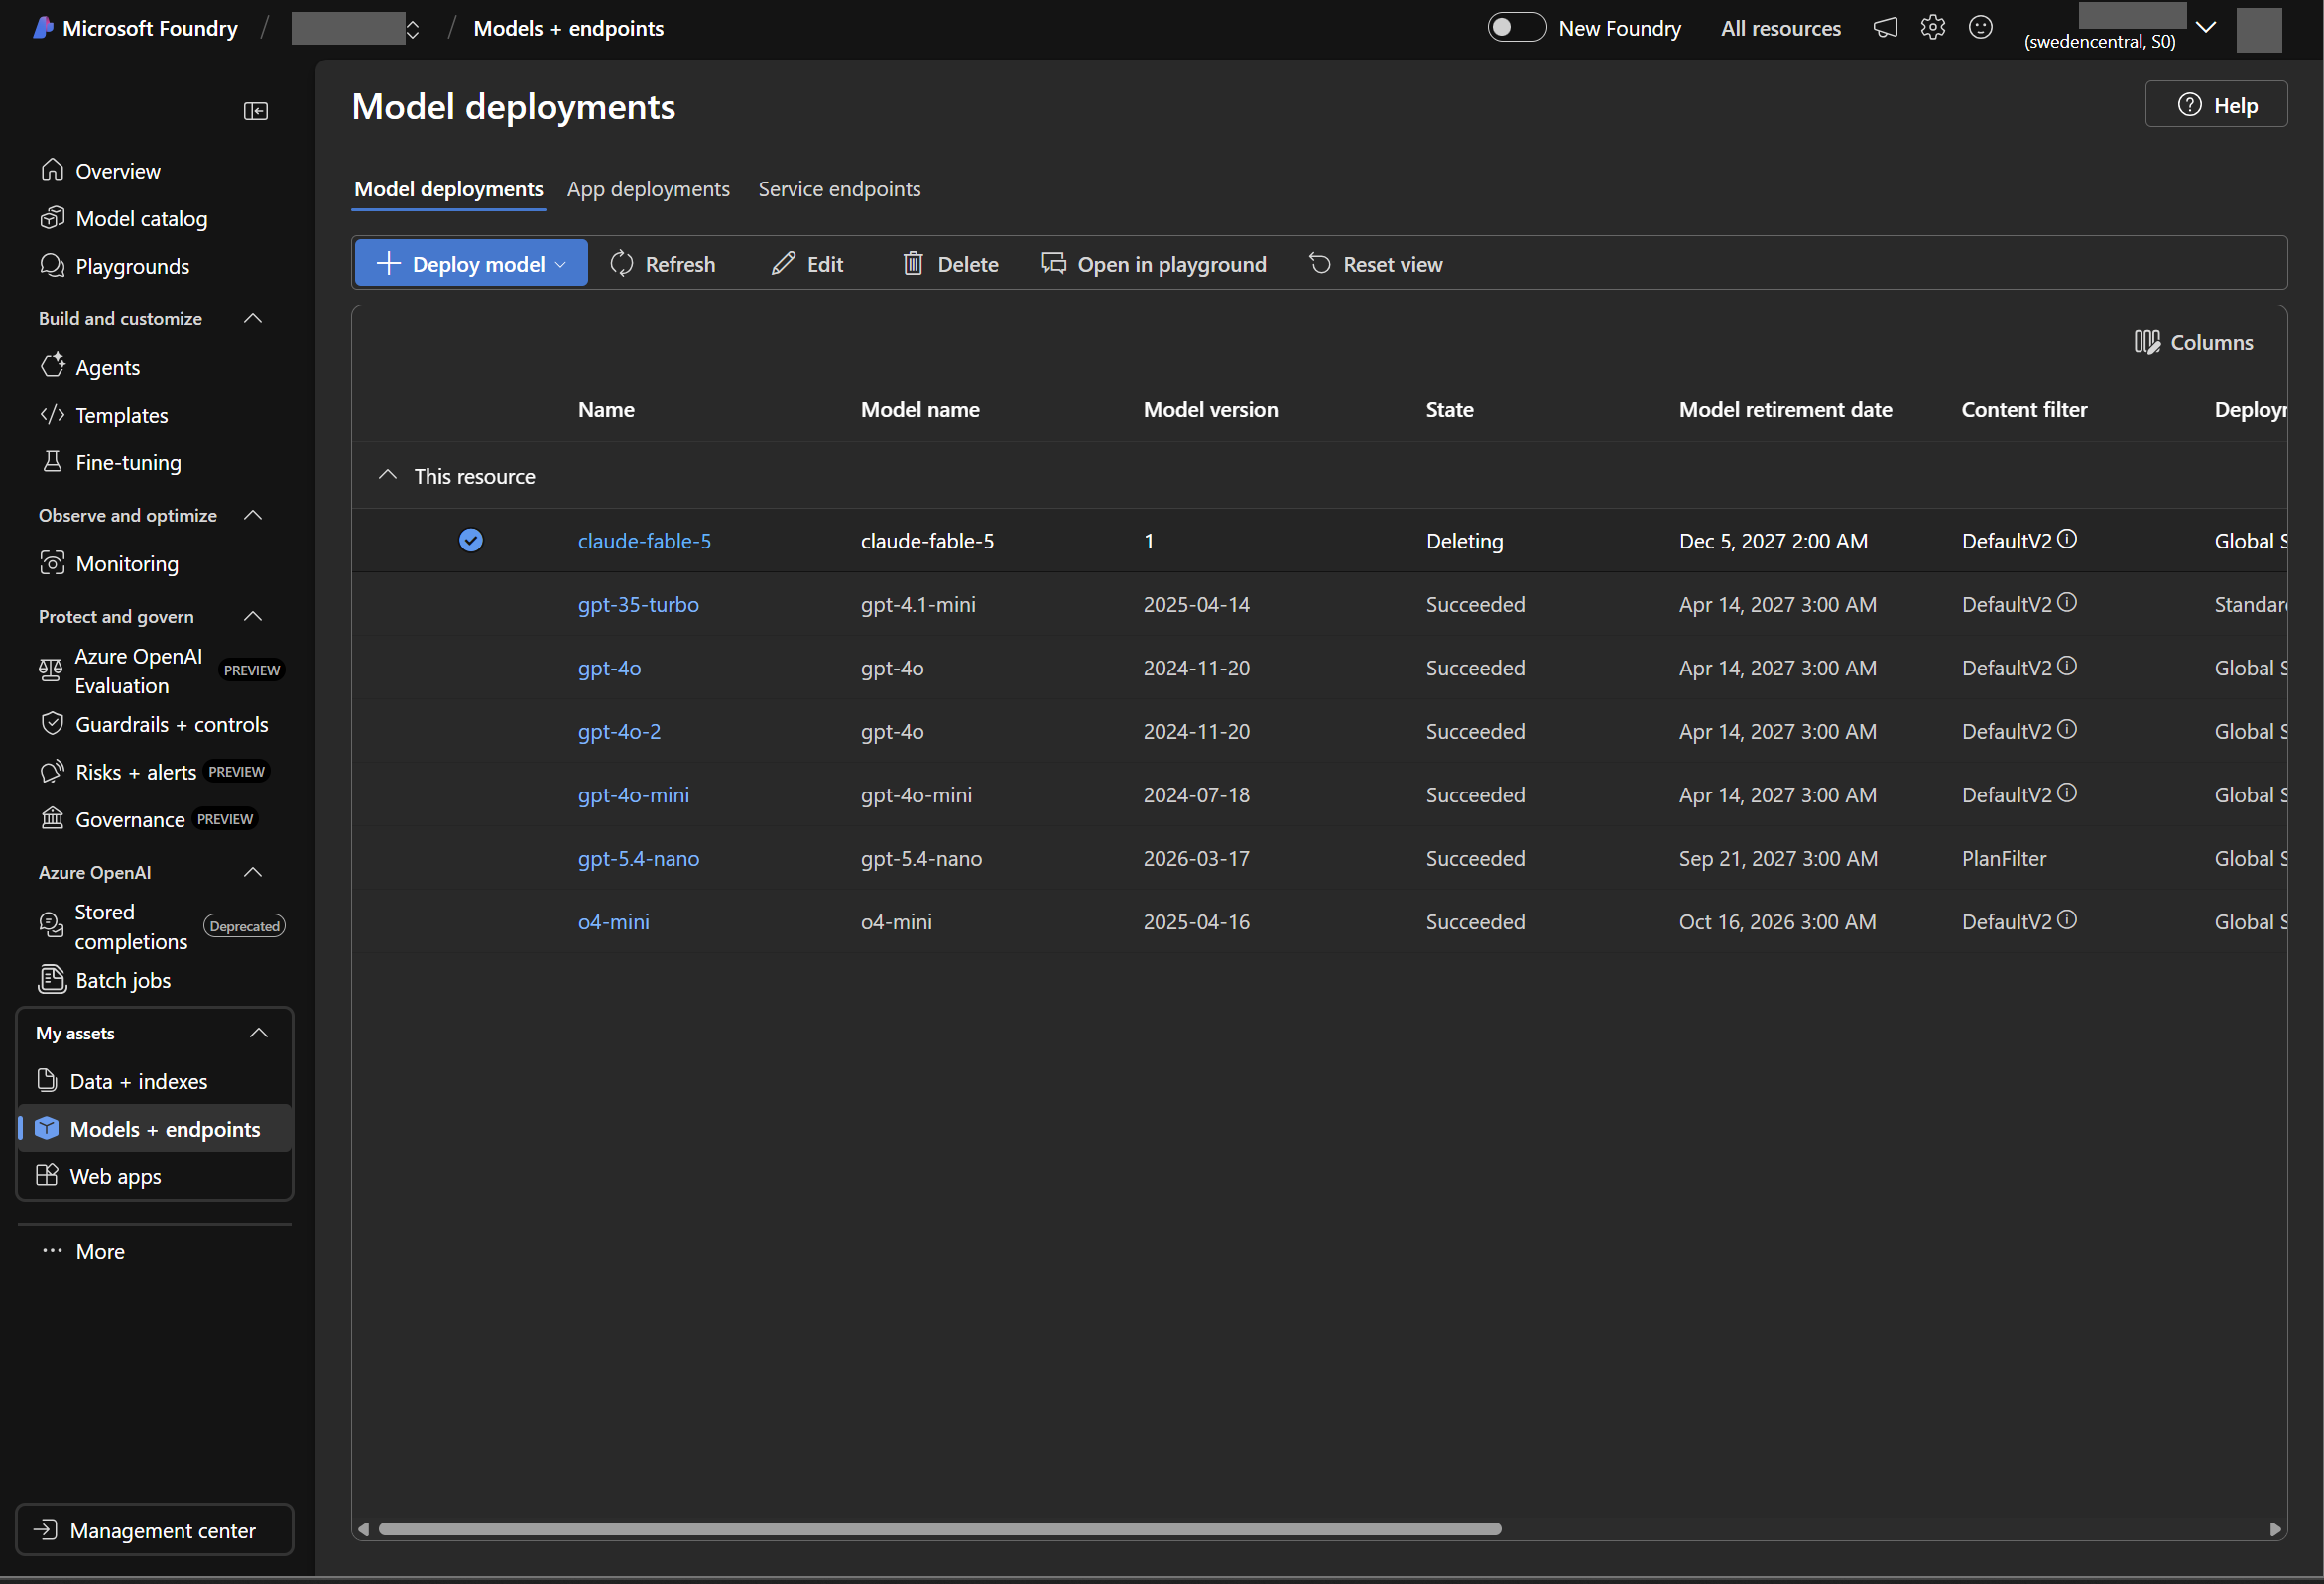
Task: Click the Delete button
Action: (x=951, y=263)
